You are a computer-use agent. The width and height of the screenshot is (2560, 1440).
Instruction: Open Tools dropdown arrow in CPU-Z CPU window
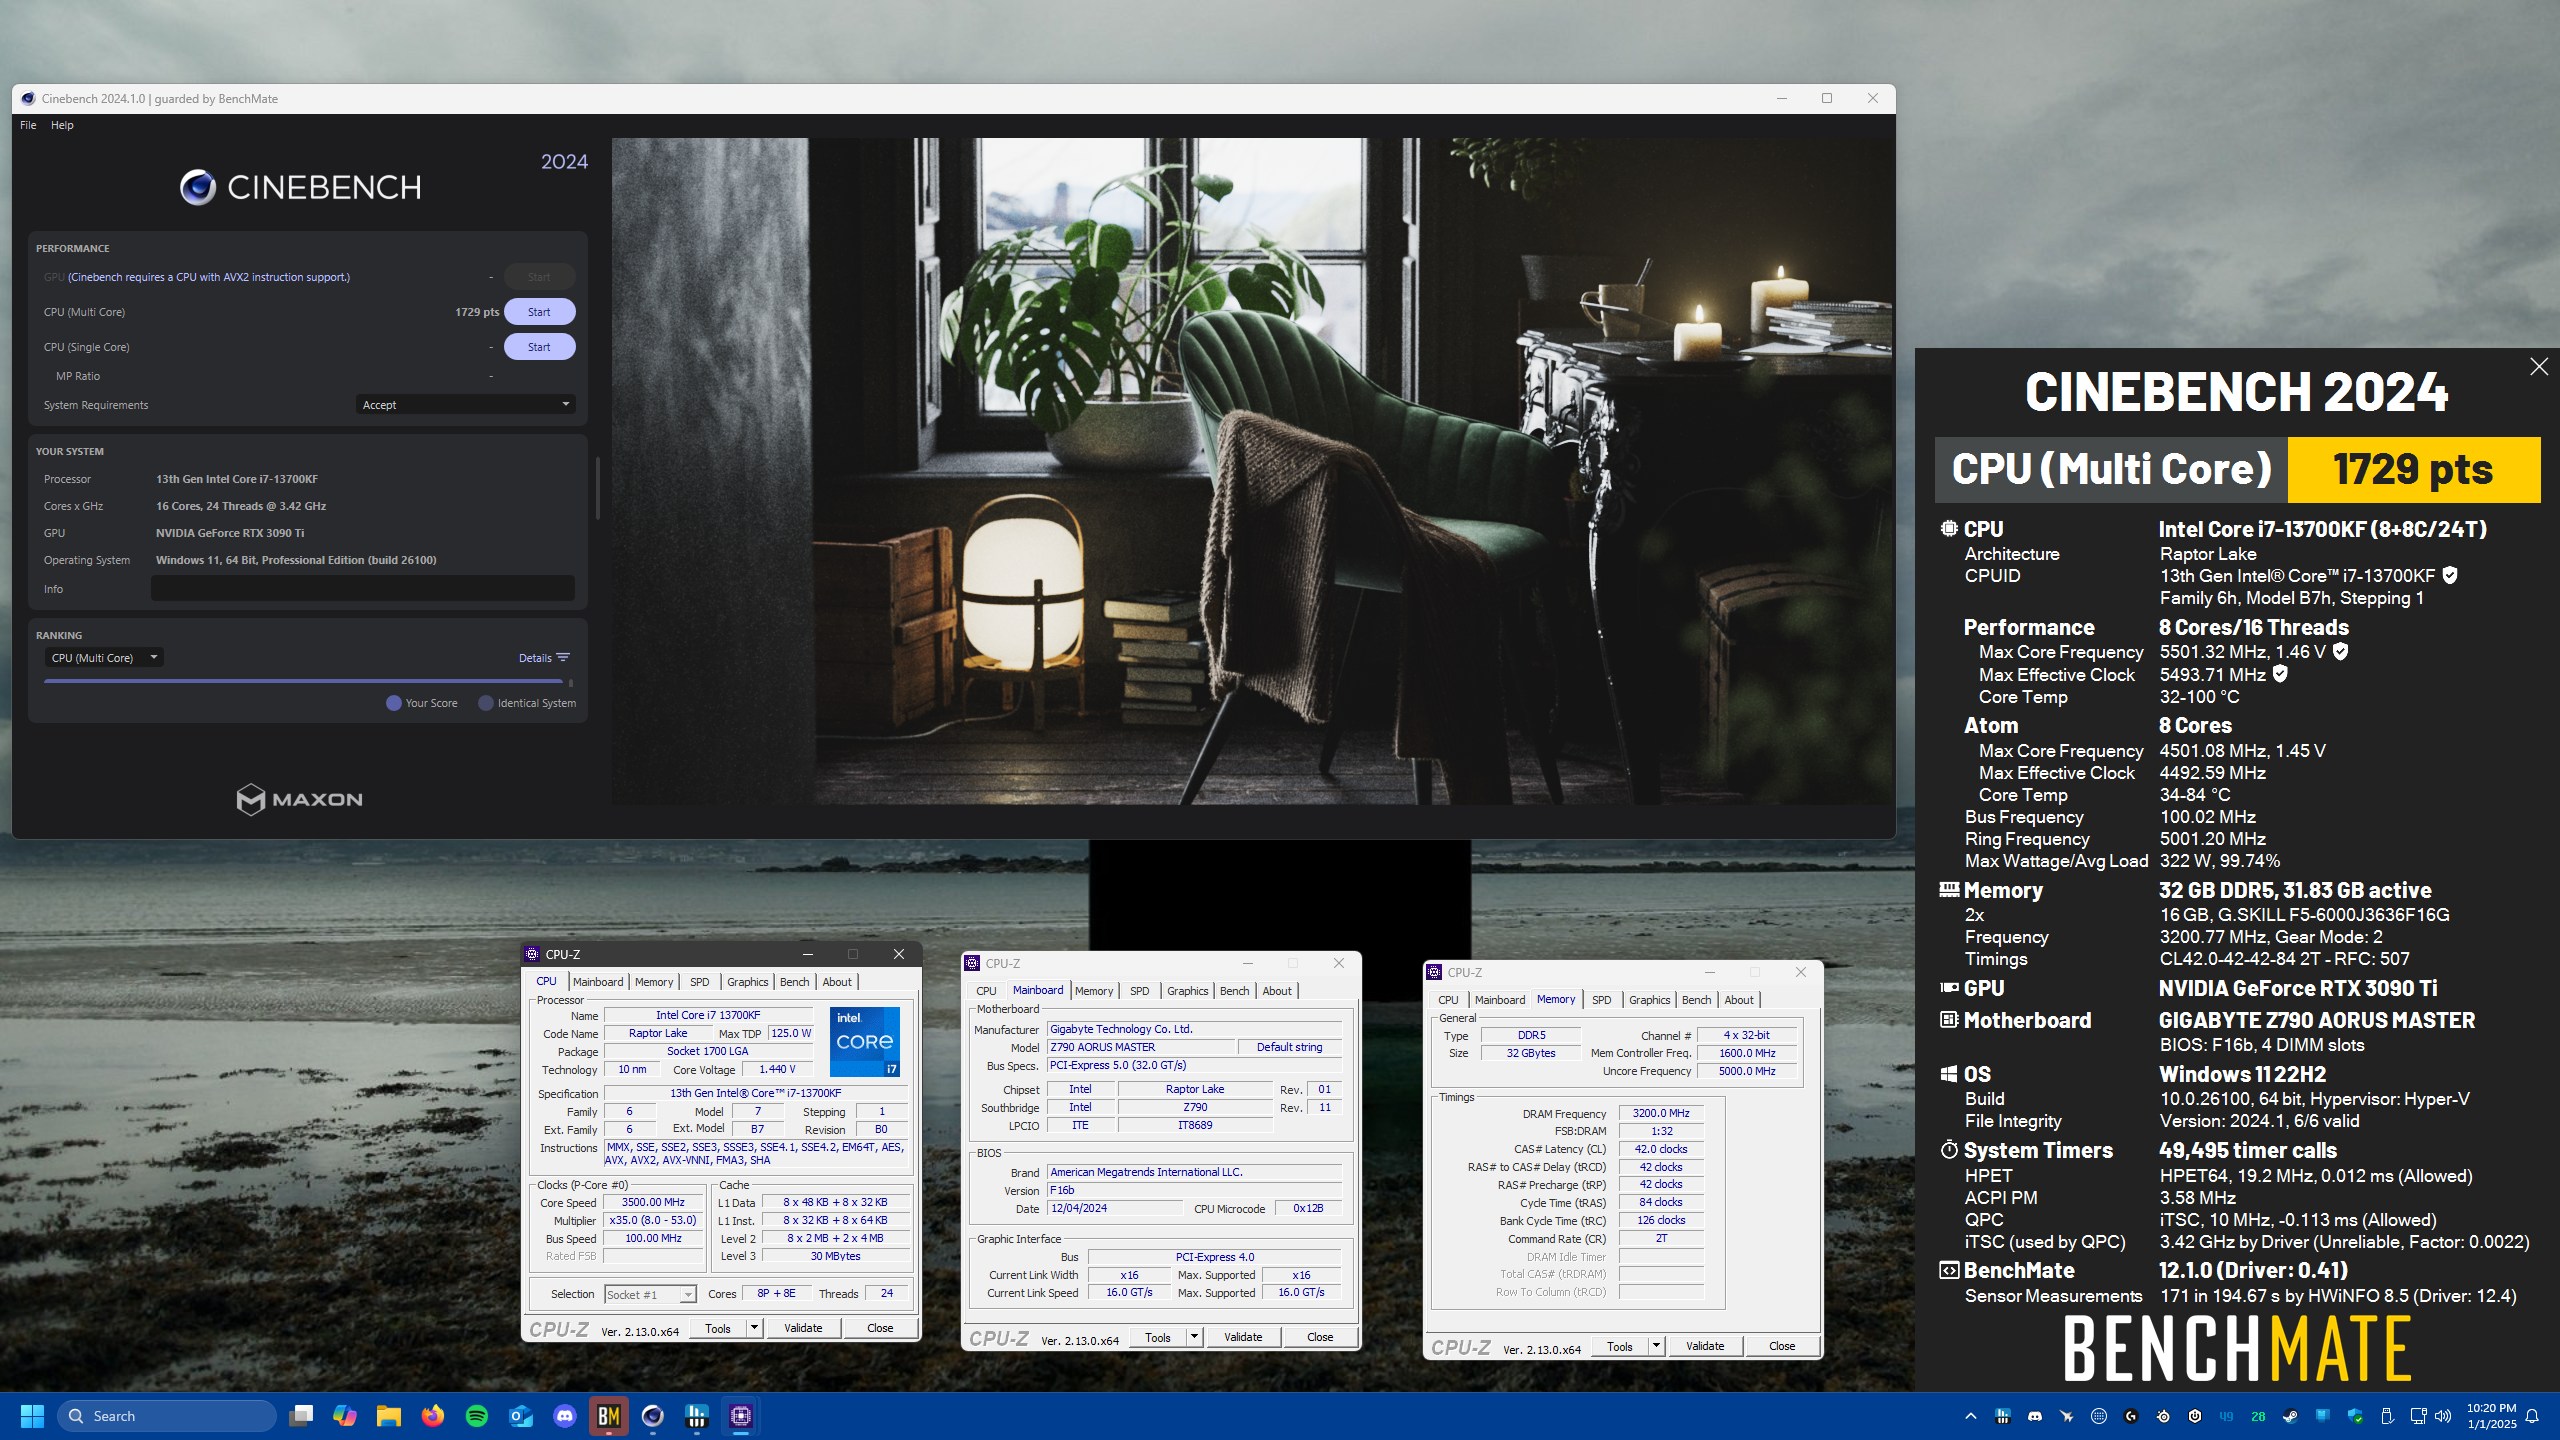point(755,1328)
